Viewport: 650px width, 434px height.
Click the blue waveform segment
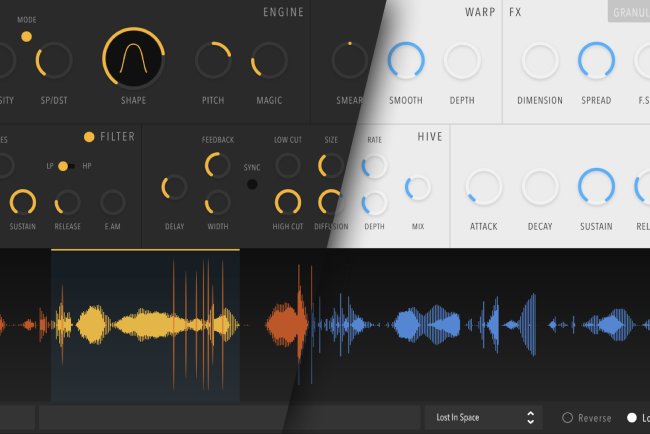coord(427,325)
